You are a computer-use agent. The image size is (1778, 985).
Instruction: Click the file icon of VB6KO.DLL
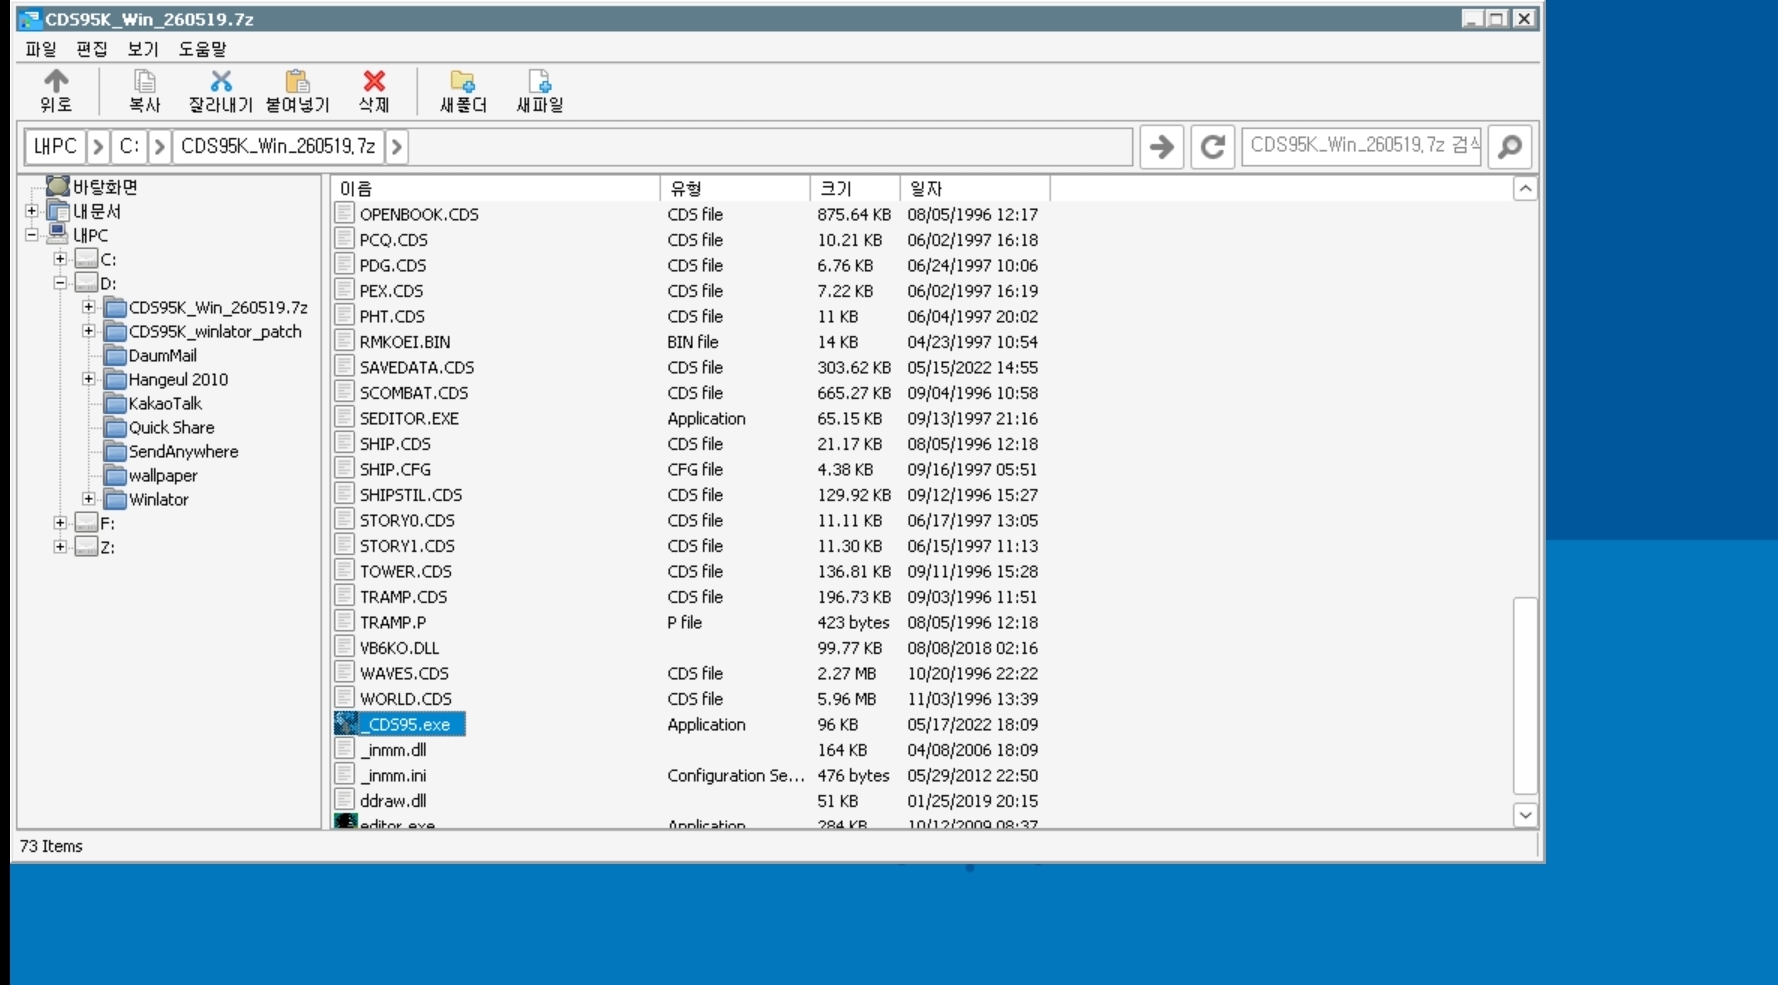coord(345,647)
